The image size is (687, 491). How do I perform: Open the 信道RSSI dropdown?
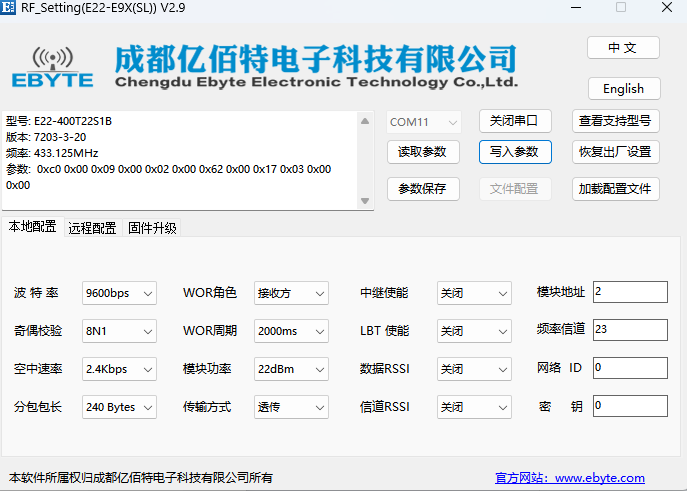tap(474, 407)
